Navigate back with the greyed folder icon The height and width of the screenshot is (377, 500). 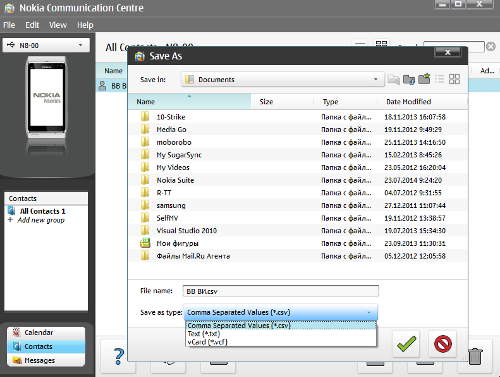(393, 79)
